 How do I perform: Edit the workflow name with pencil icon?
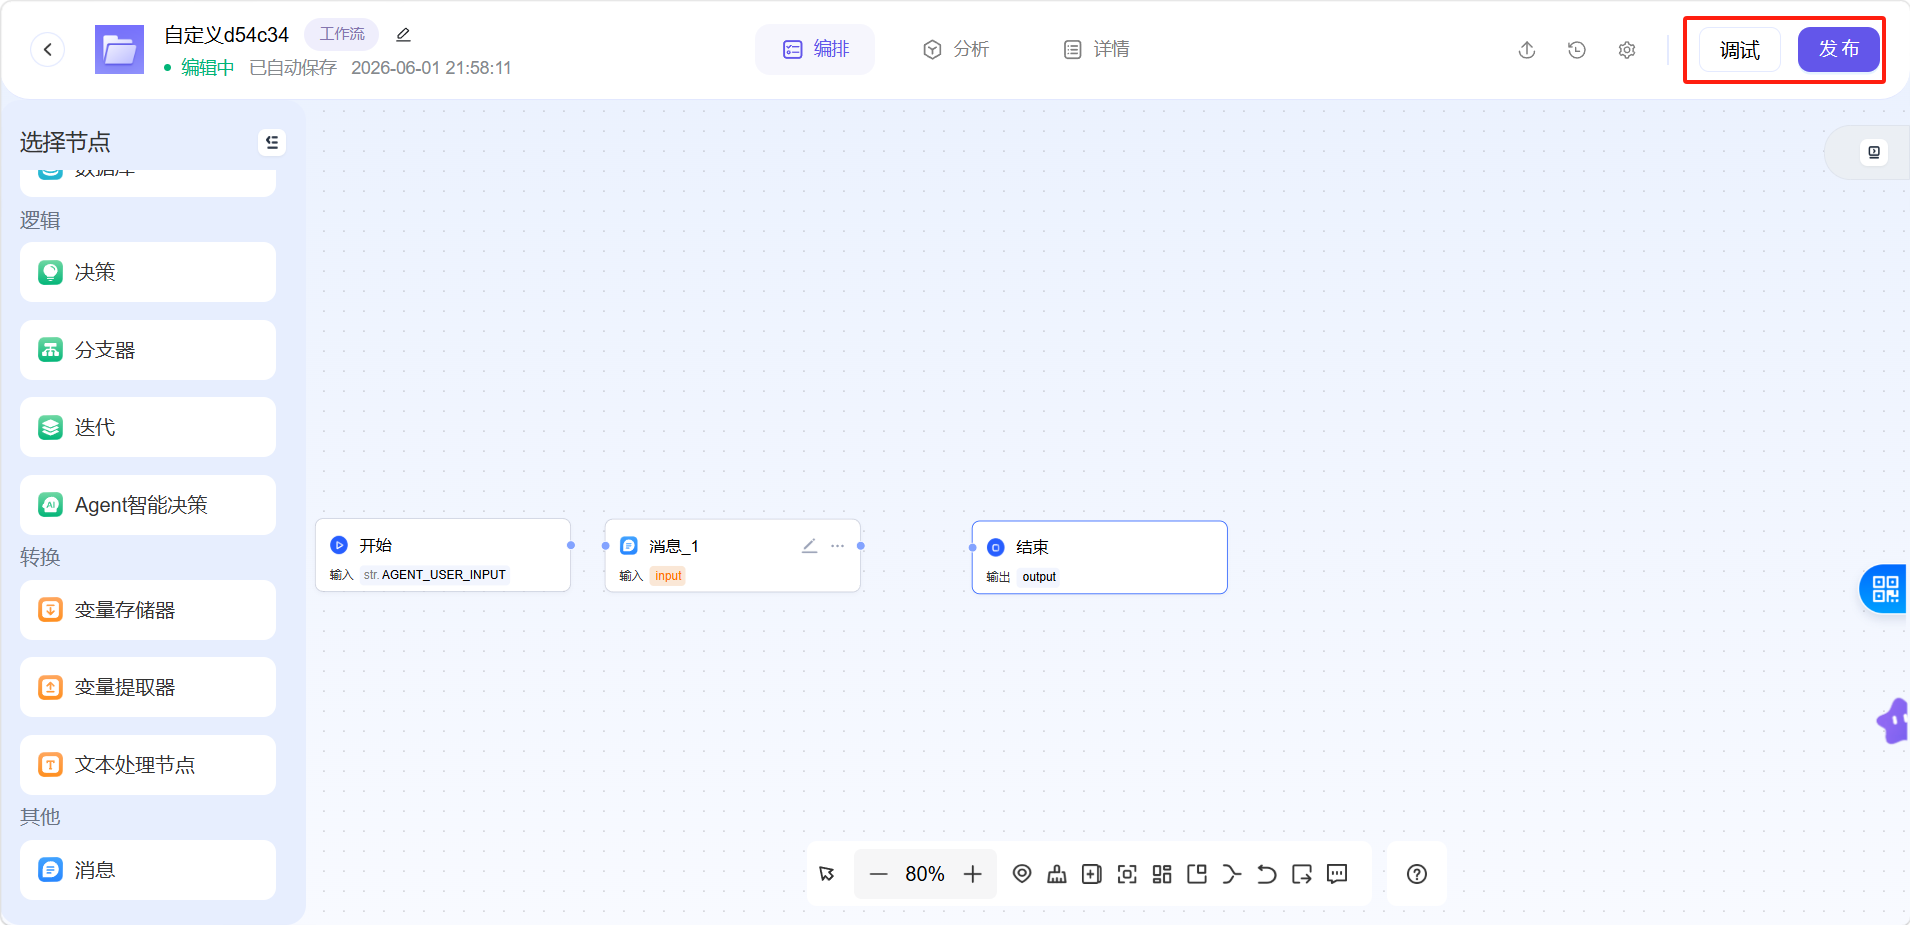pyautogui.click(x=403, y=35)
